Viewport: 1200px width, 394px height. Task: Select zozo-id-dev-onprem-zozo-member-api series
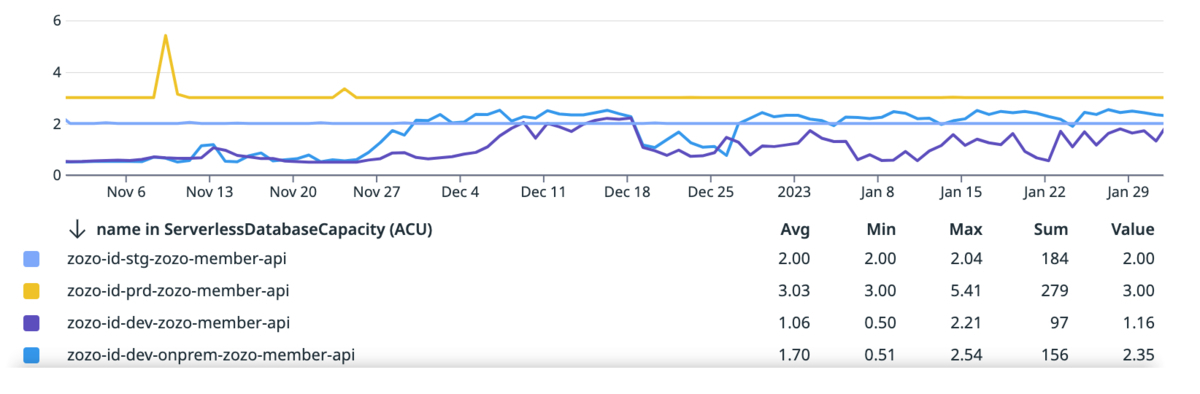click(x=210, y=354)
